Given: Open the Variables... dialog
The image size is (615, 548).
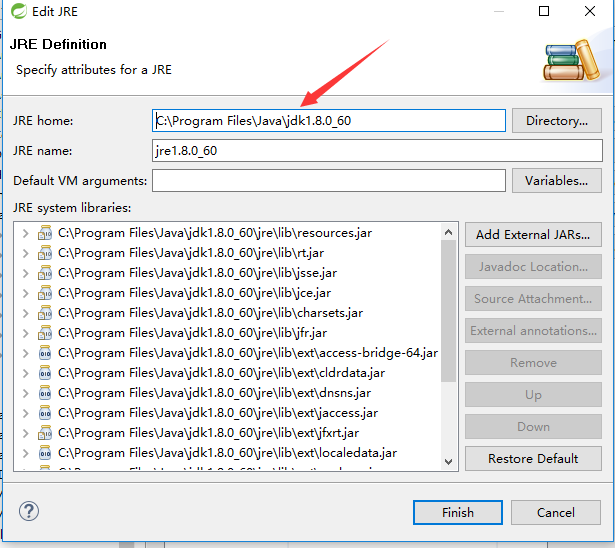Looking at the screenshot, I should 557,181.
